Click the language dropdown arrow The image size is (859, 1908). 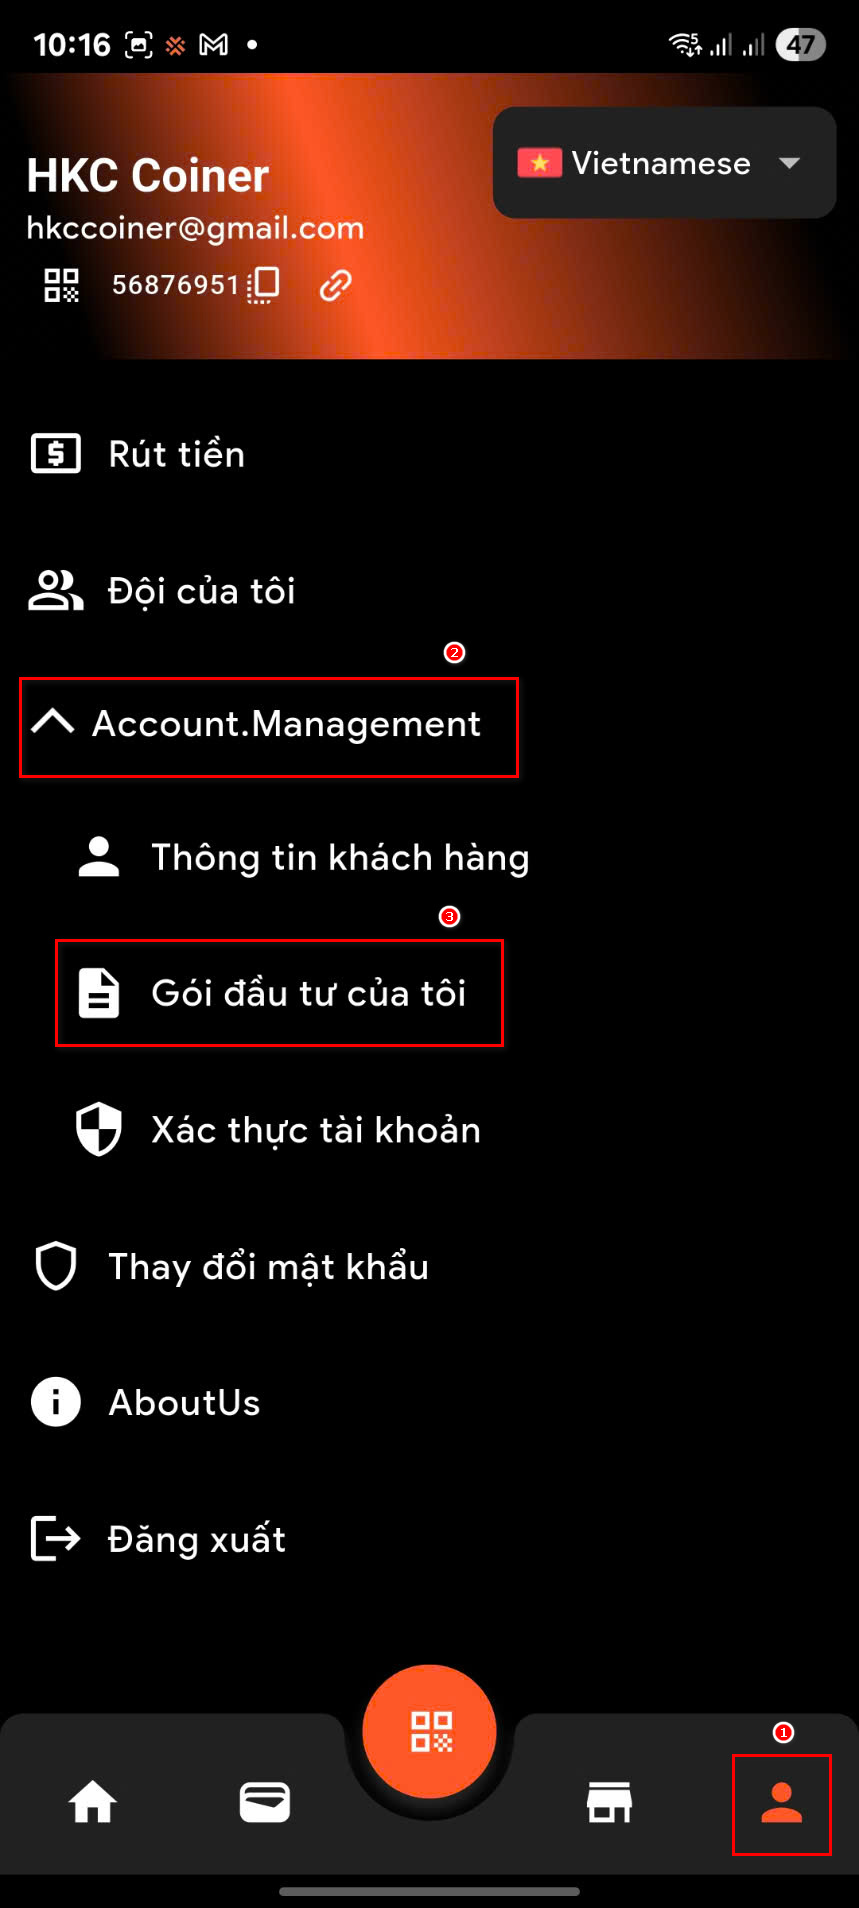(x=789, y=163)
